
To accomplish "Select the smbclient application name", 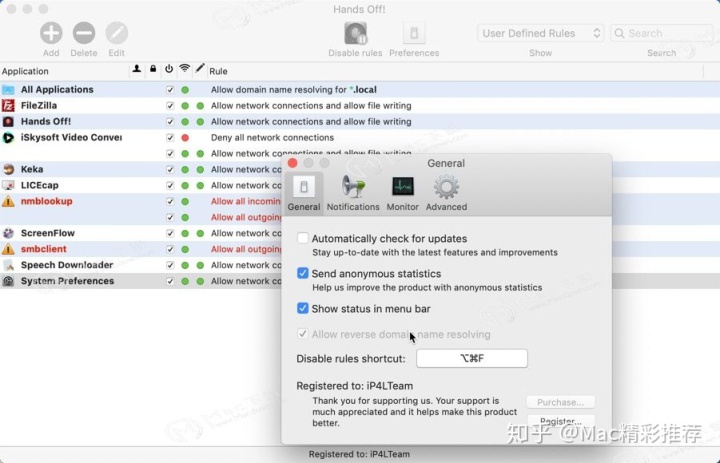I will pos(44,249).
